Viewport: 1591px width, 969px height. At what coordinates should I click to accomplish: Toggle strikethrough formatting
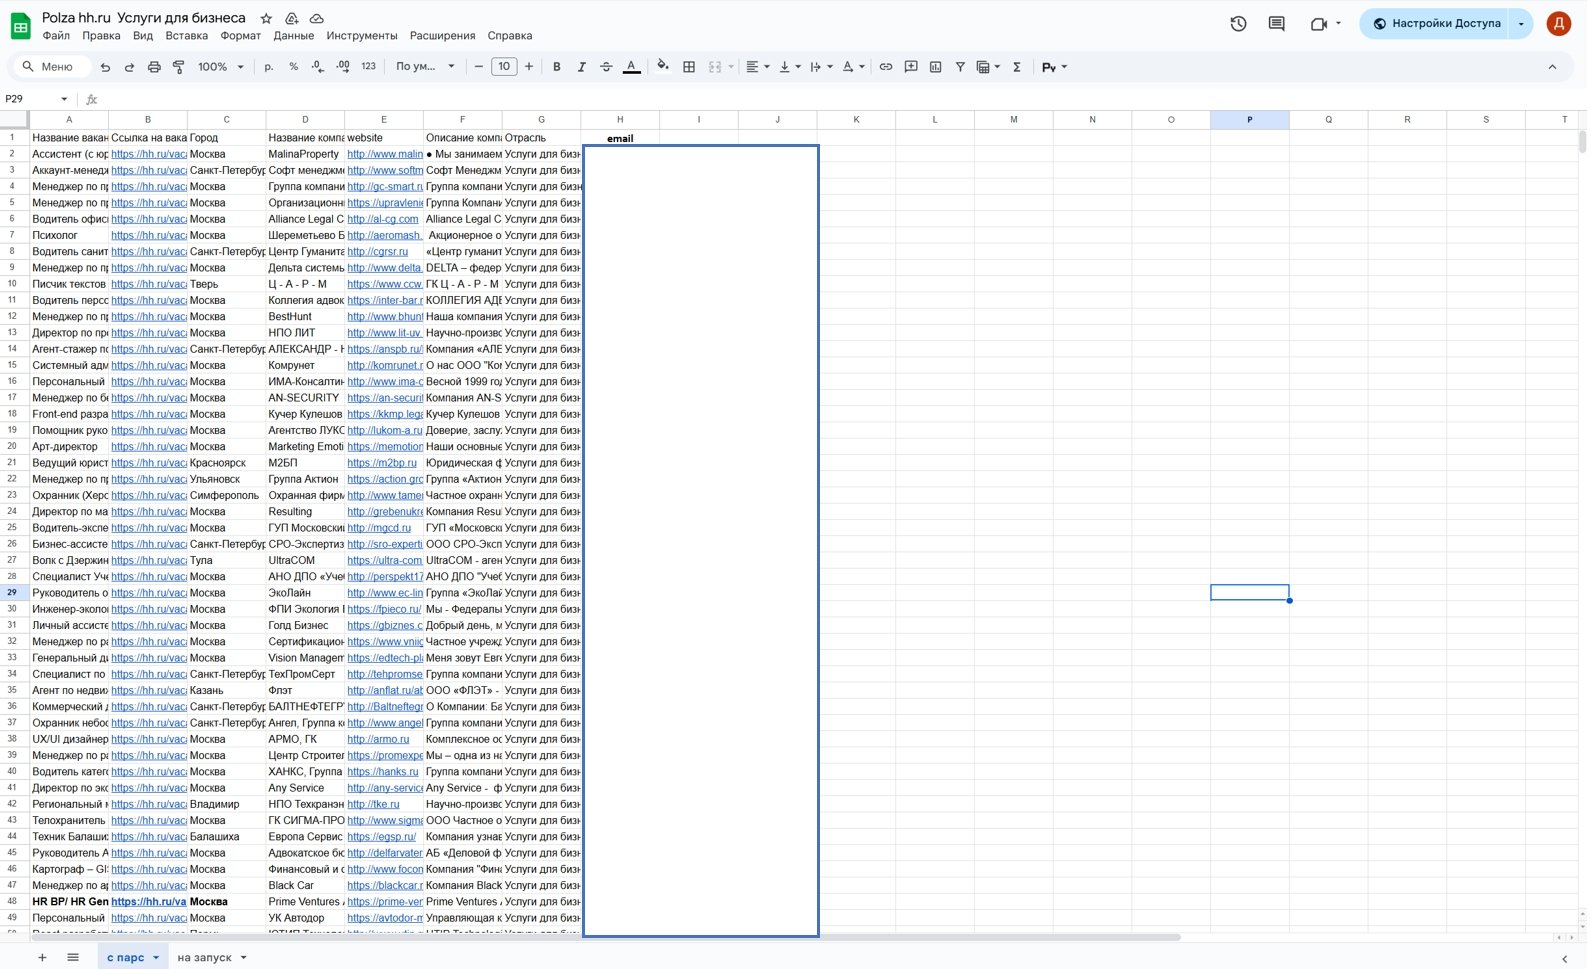pos(606,67)
